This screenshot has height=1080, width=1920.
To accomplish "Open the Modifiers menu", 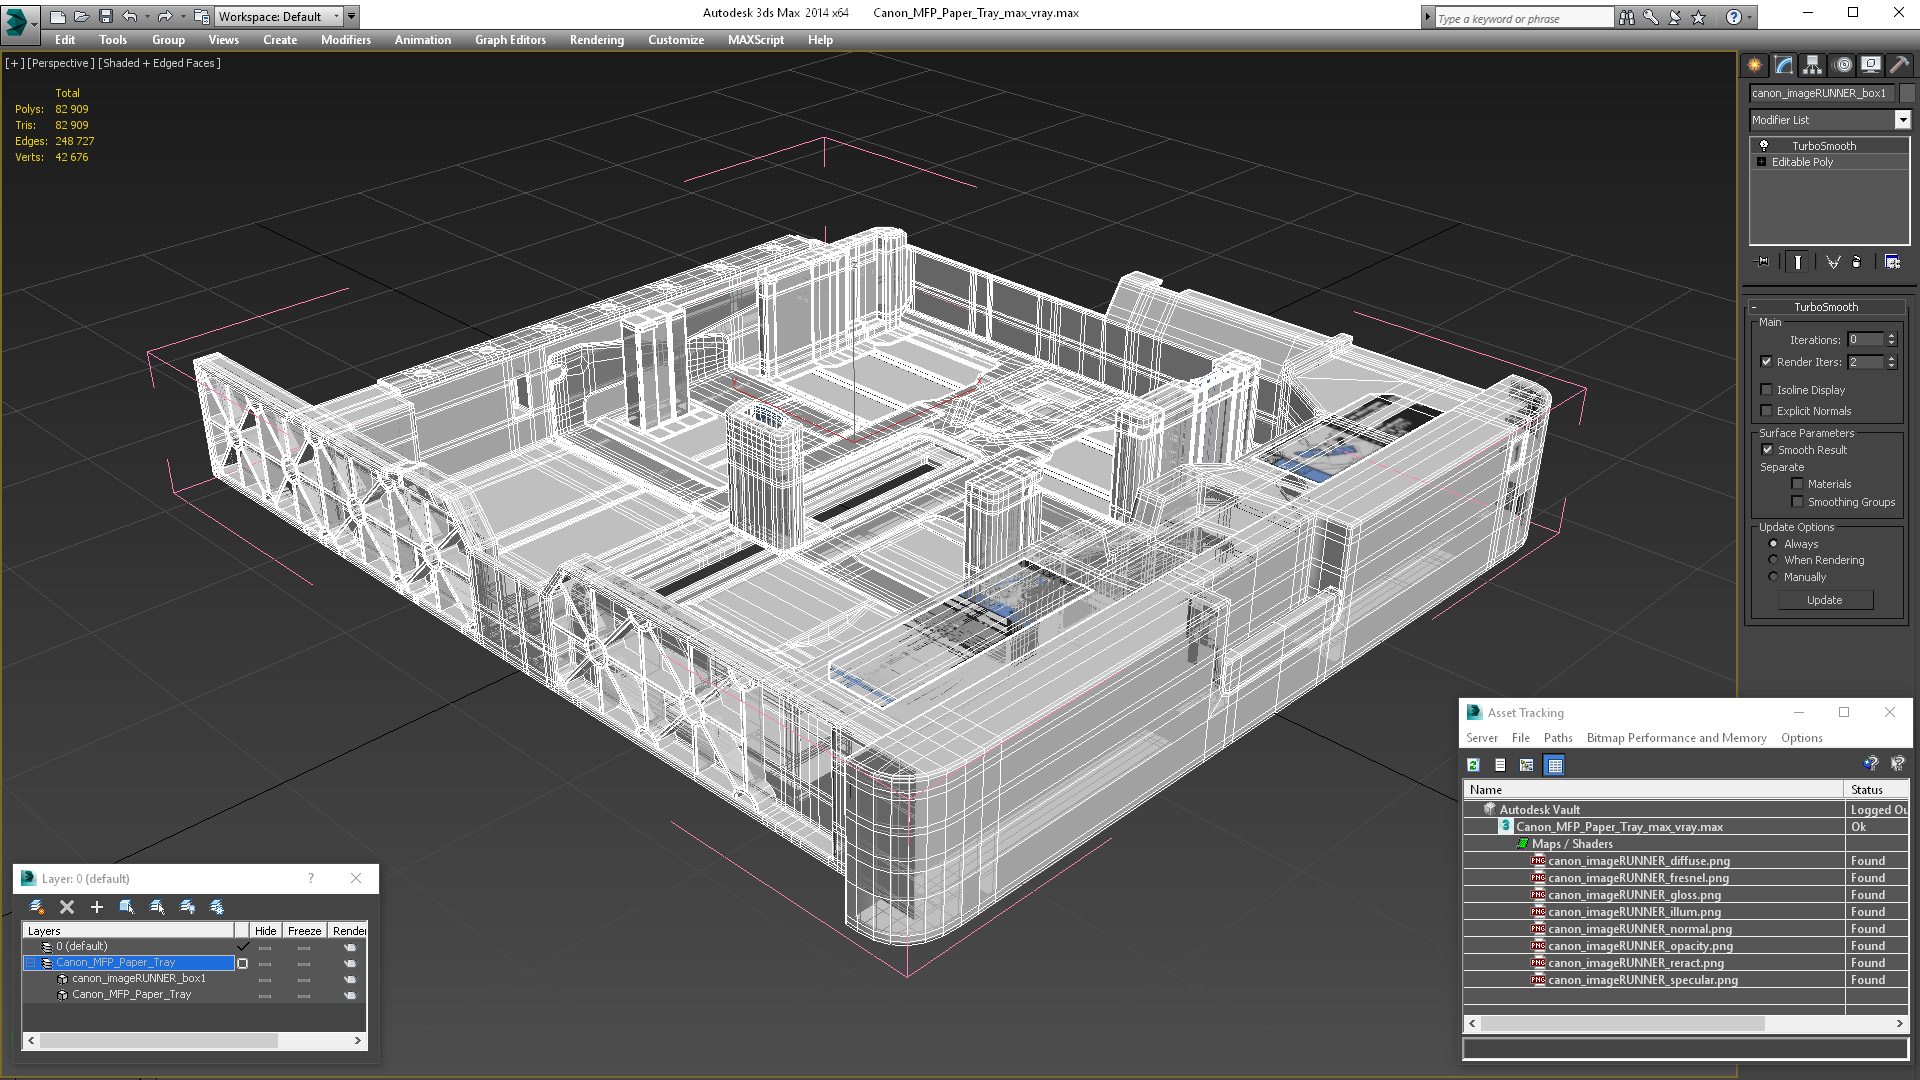I will tap(345, 40).
